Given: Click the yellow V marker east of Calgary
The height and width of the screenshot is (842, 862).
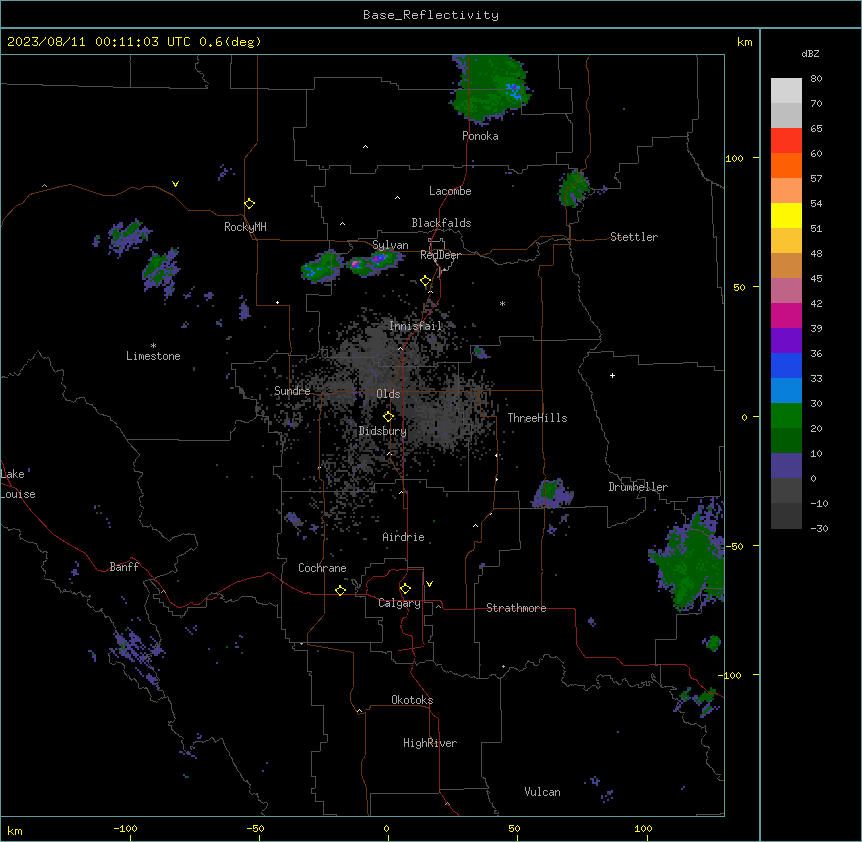Looking at the screenshot, I should click(x=429, y=584).
